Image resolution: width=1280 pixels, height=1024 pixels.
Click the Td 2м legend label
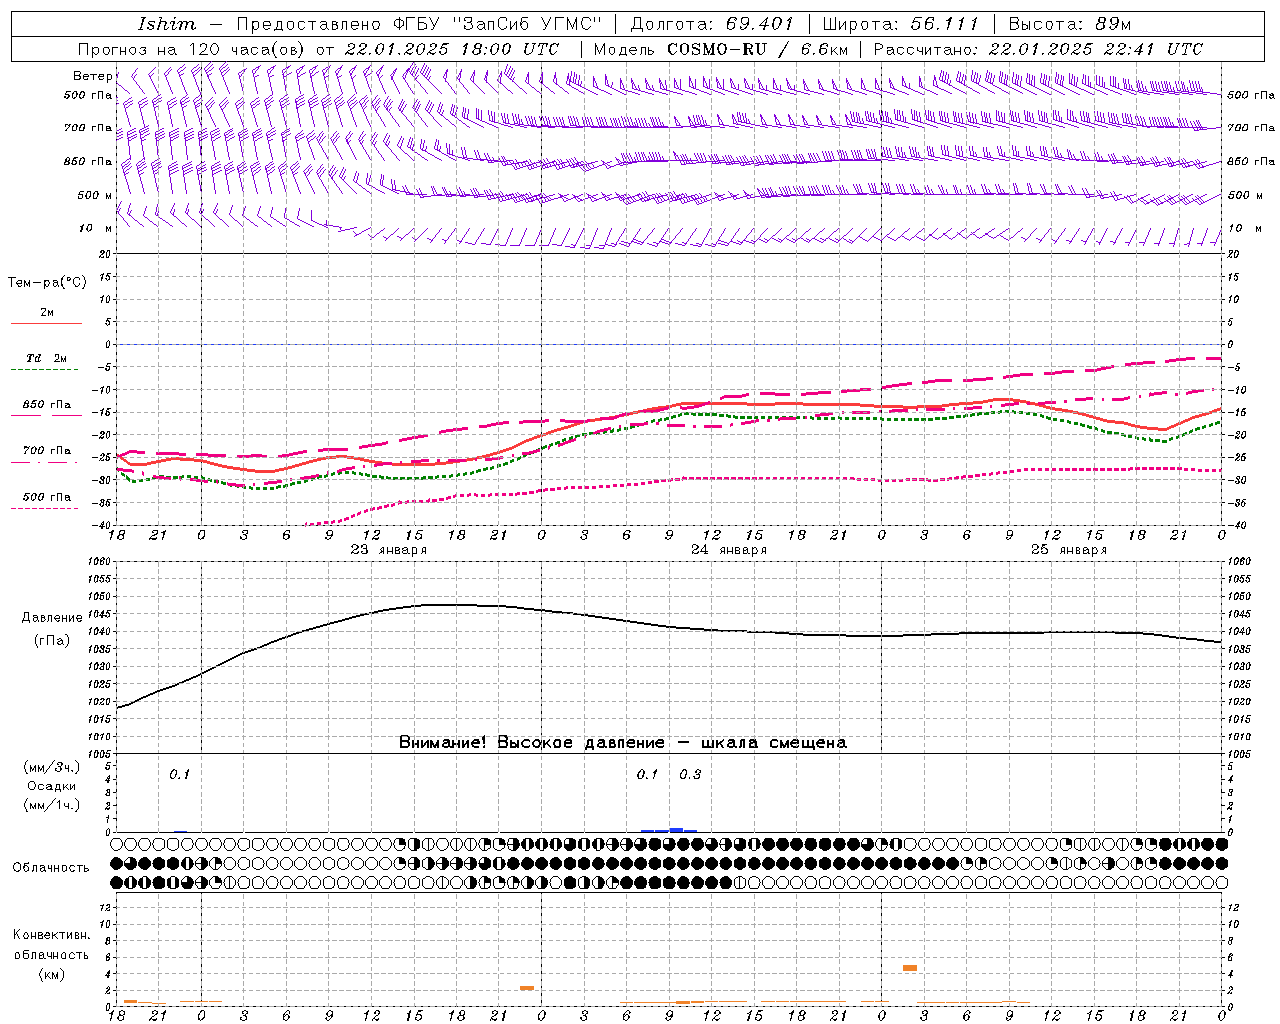[x=47, y=358]
